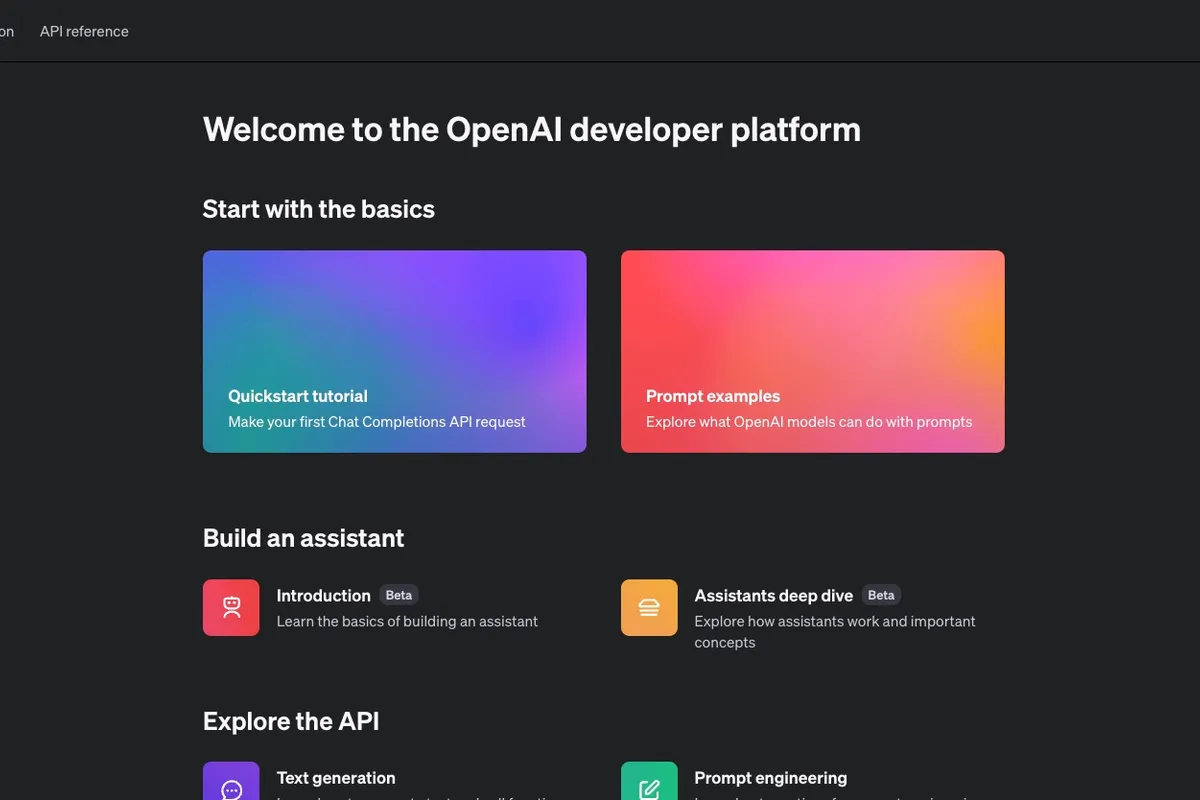Click 'Explore what OpenAI models can do with prompts'

click(x=809, y=422)
